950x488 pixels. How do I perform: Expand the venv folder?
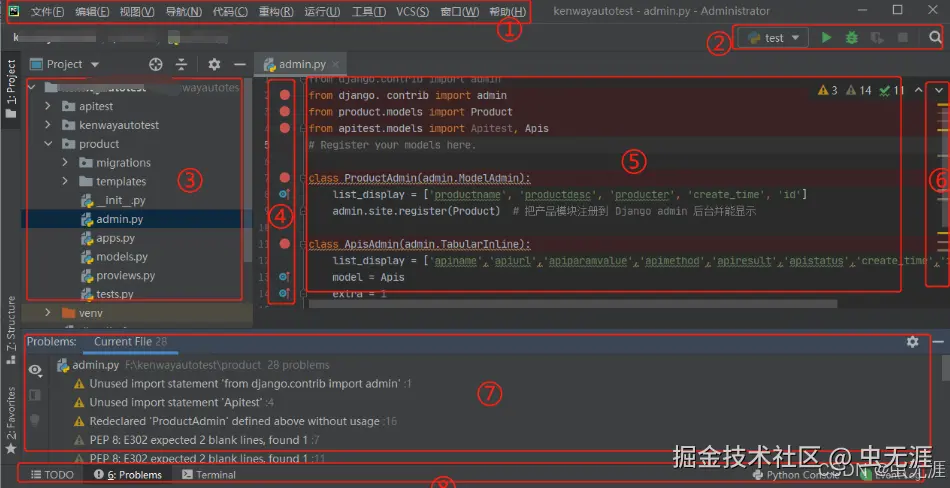coord(48,313)
